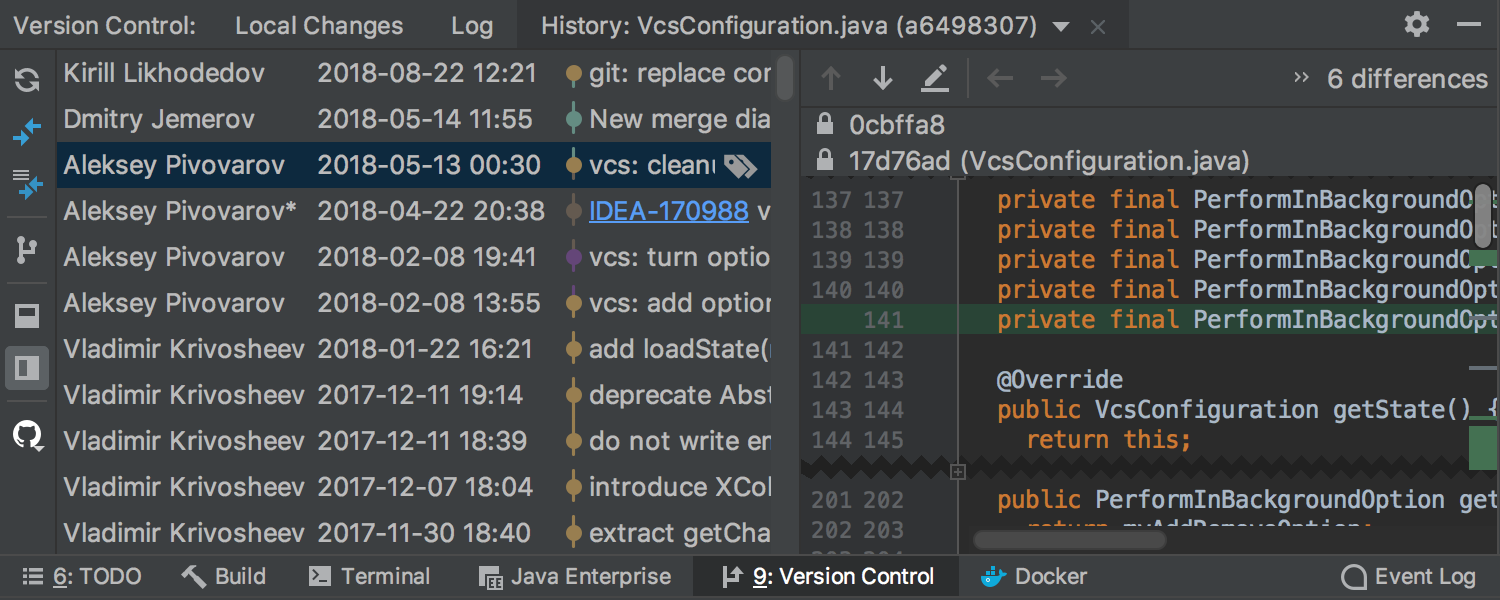1500x600 pixels.
Task: Expand hidden toolbar items chevron near differences
Action: pyautogui.click(x=1301, y=77)
